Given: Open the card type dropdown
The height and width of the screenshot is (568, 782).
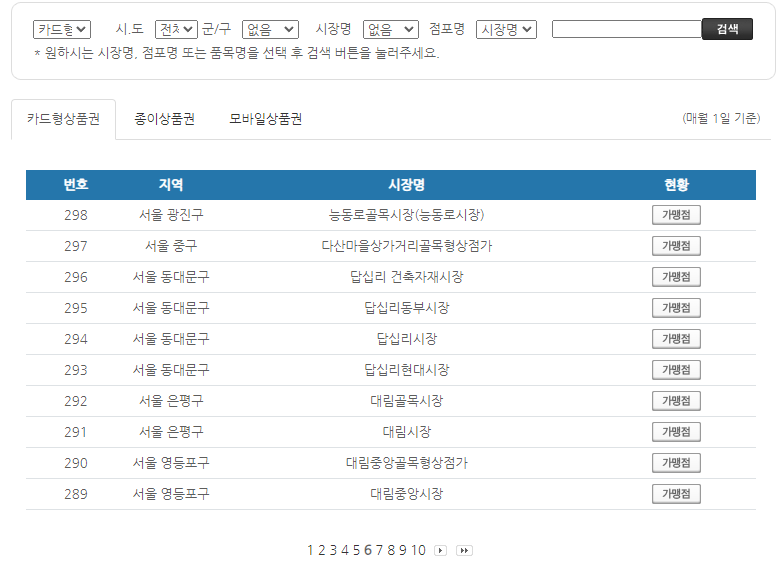Looking at the screenshot, I should [x=62, y=29].
